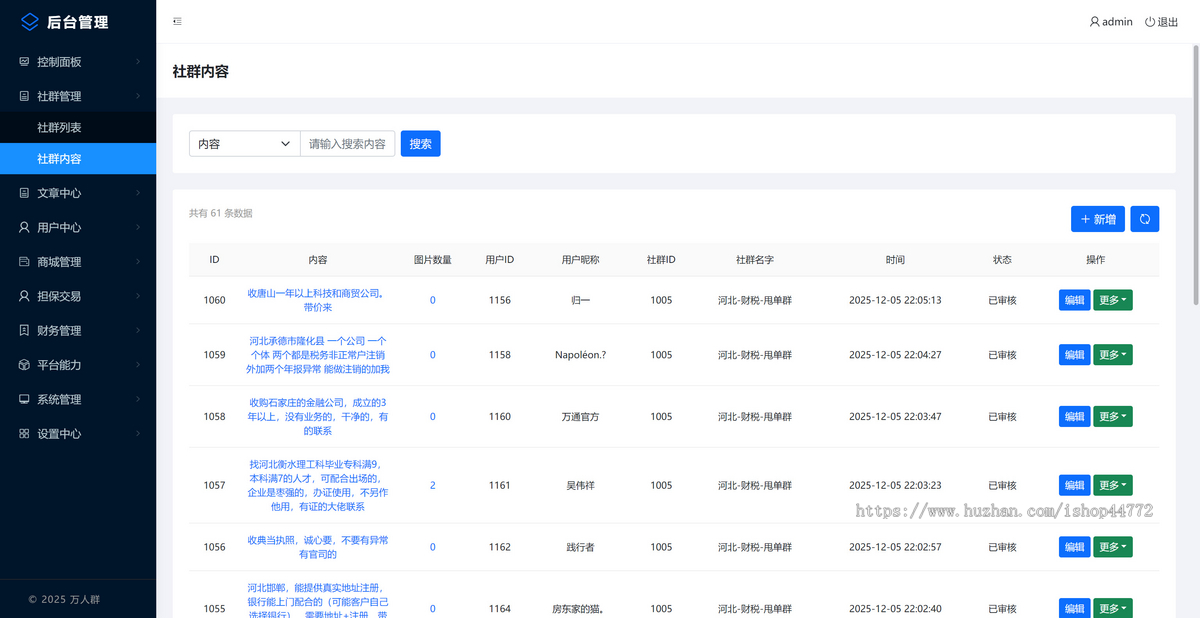
Task: Click the admin user icon
Action: [1094, 22]
